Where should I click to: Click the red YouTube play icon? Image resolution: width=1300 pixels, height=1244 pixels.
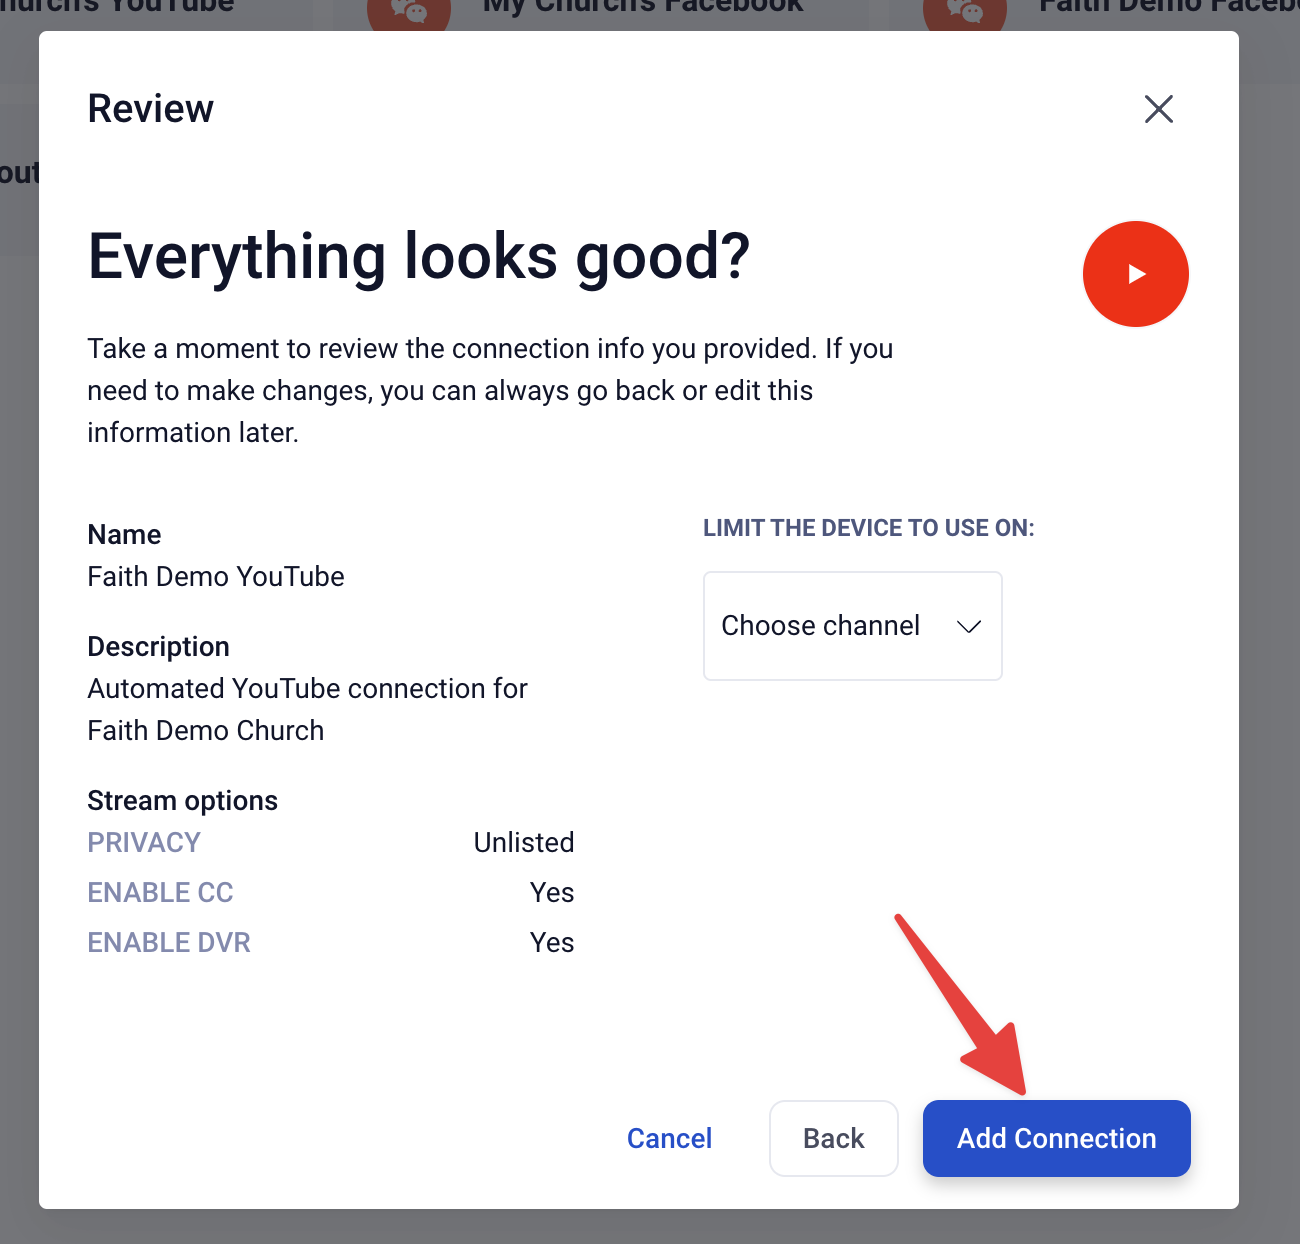tap(1136, 274)
